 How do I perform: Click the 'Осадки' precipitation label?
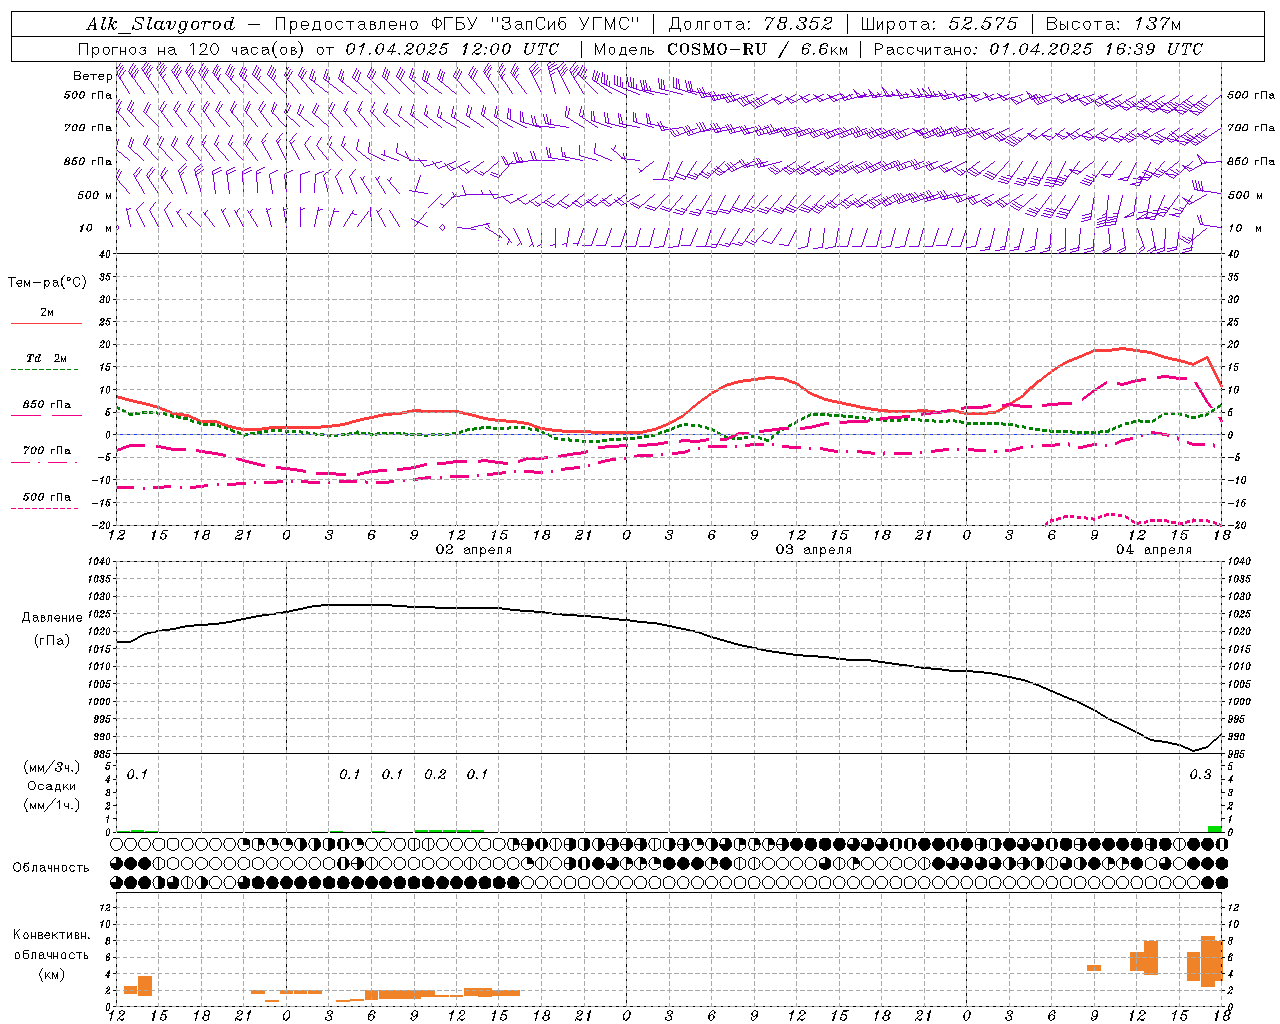52,786
